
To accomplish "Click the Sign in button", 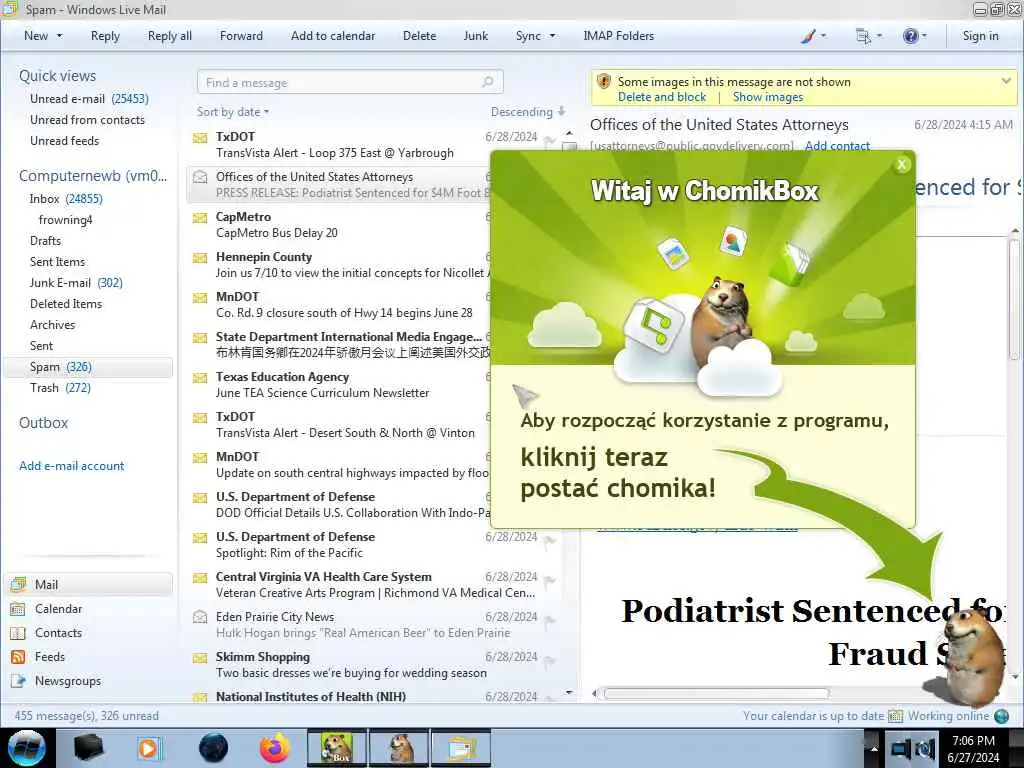I will point(980,36).
